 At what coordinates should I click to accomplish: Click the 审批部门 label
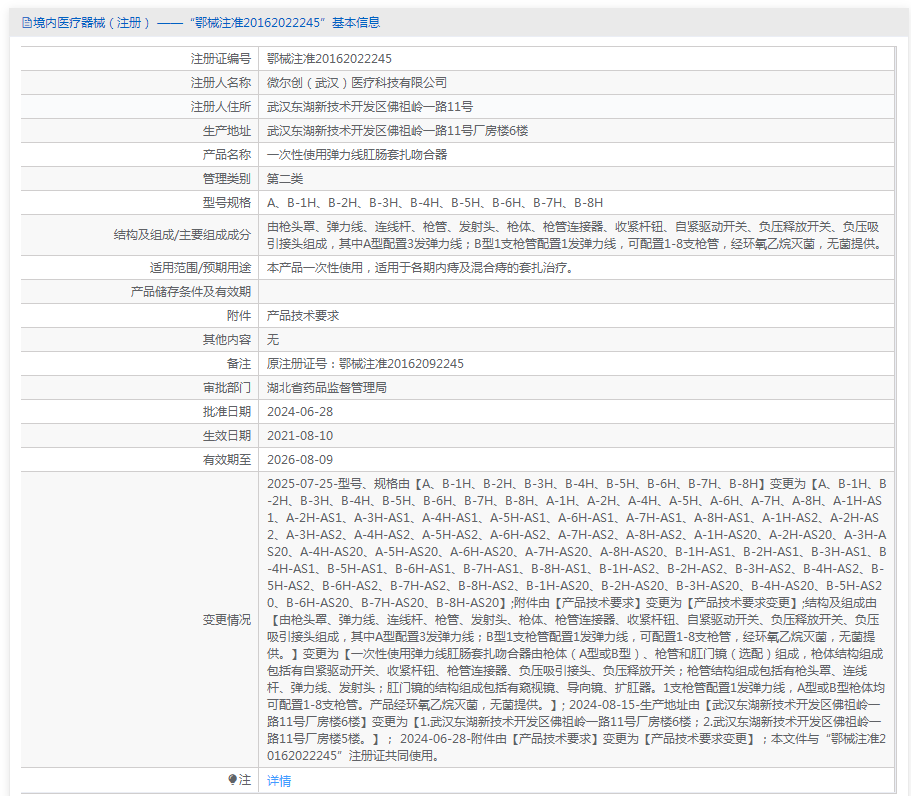[227, 388]
